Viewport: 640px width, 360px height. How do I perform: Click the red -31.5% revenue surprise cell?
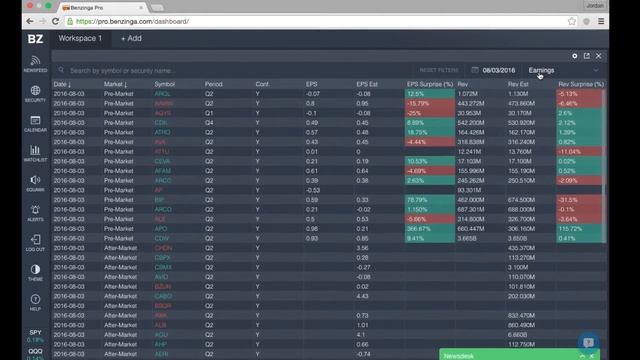pyautogui.click(x=580, y=200)
